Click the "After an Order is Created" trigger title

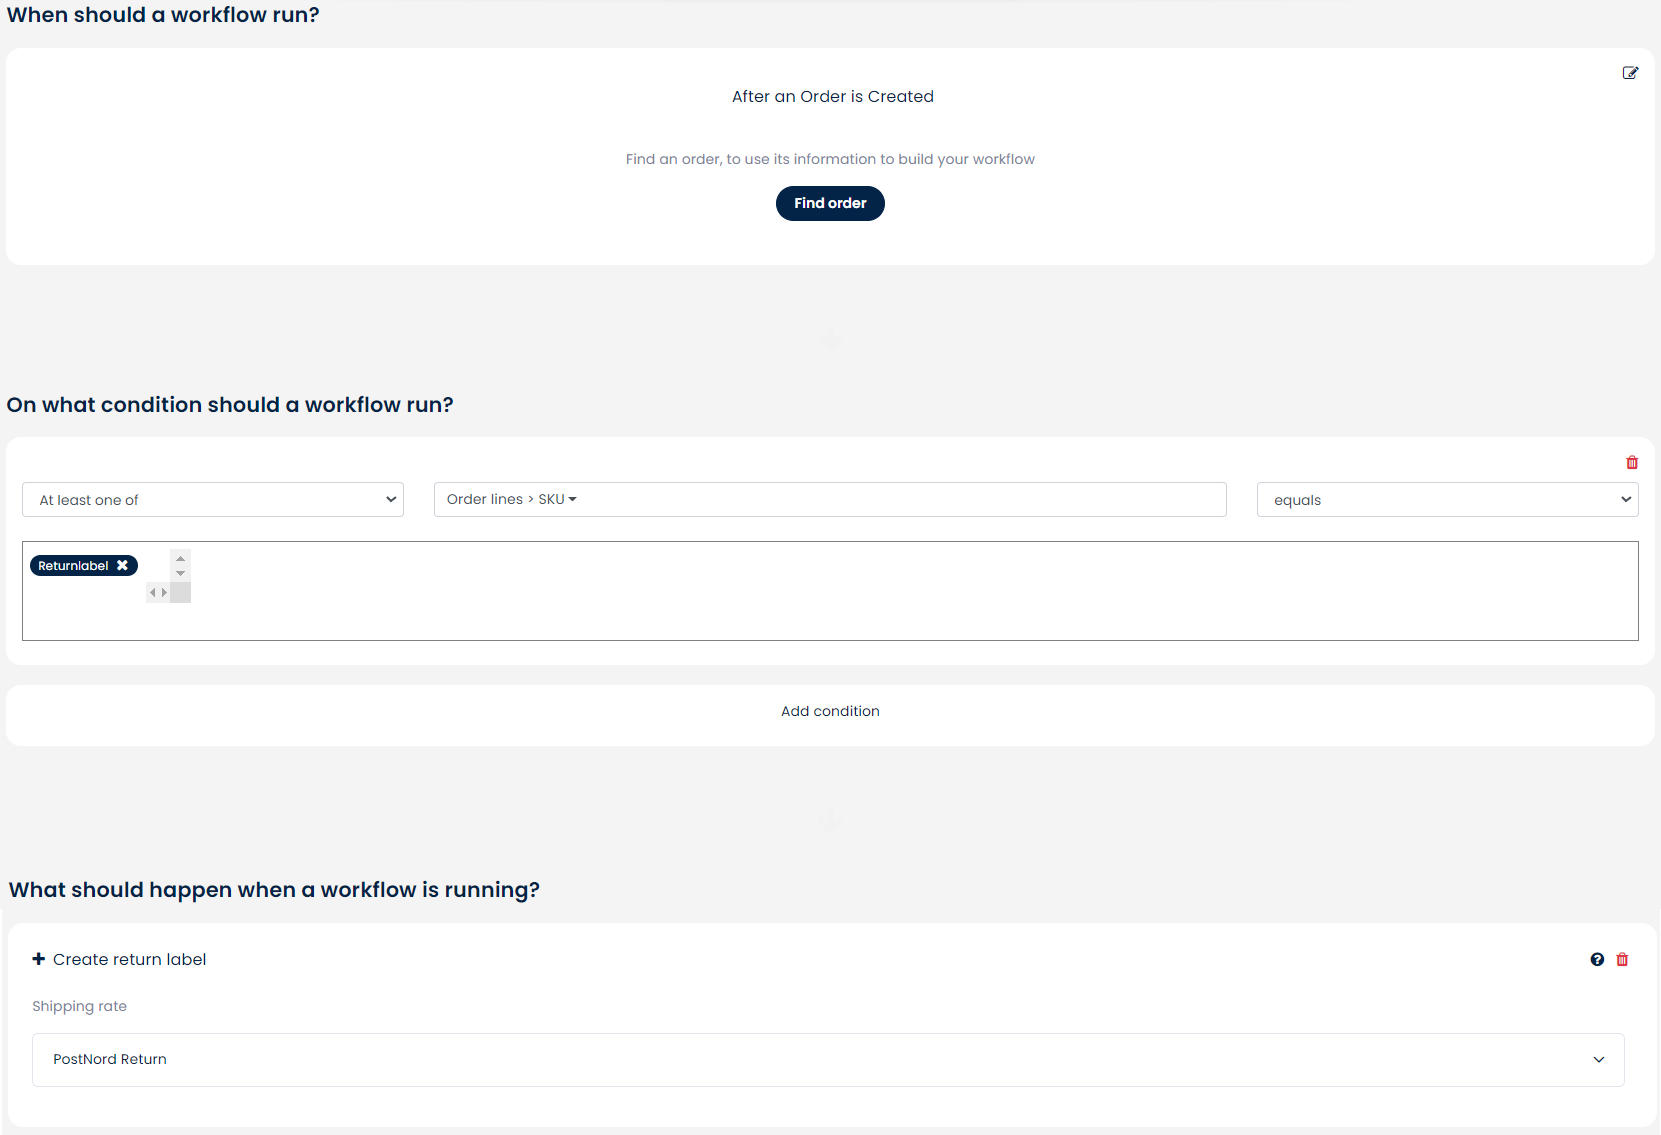pos(832,97)
